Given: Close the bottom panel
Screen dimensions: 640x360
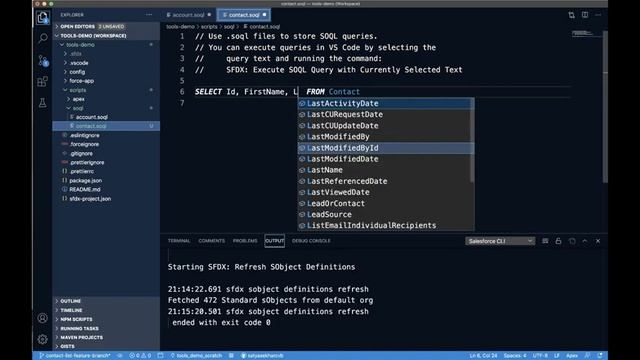Looking at the screenshot, I should click(x=598, y=241).
